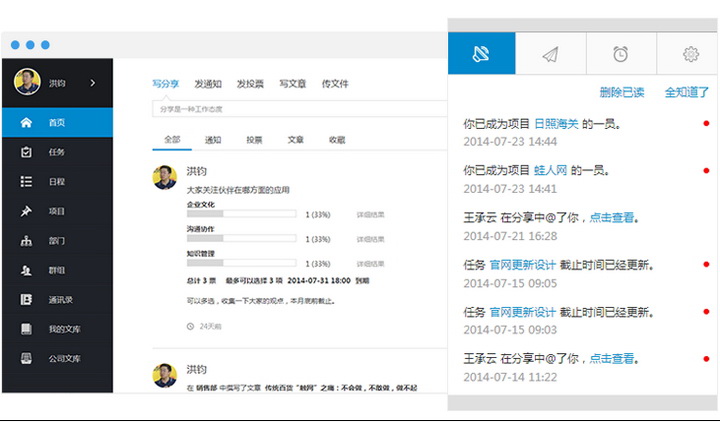Click the 我的文库 book icon

point(26,329)
